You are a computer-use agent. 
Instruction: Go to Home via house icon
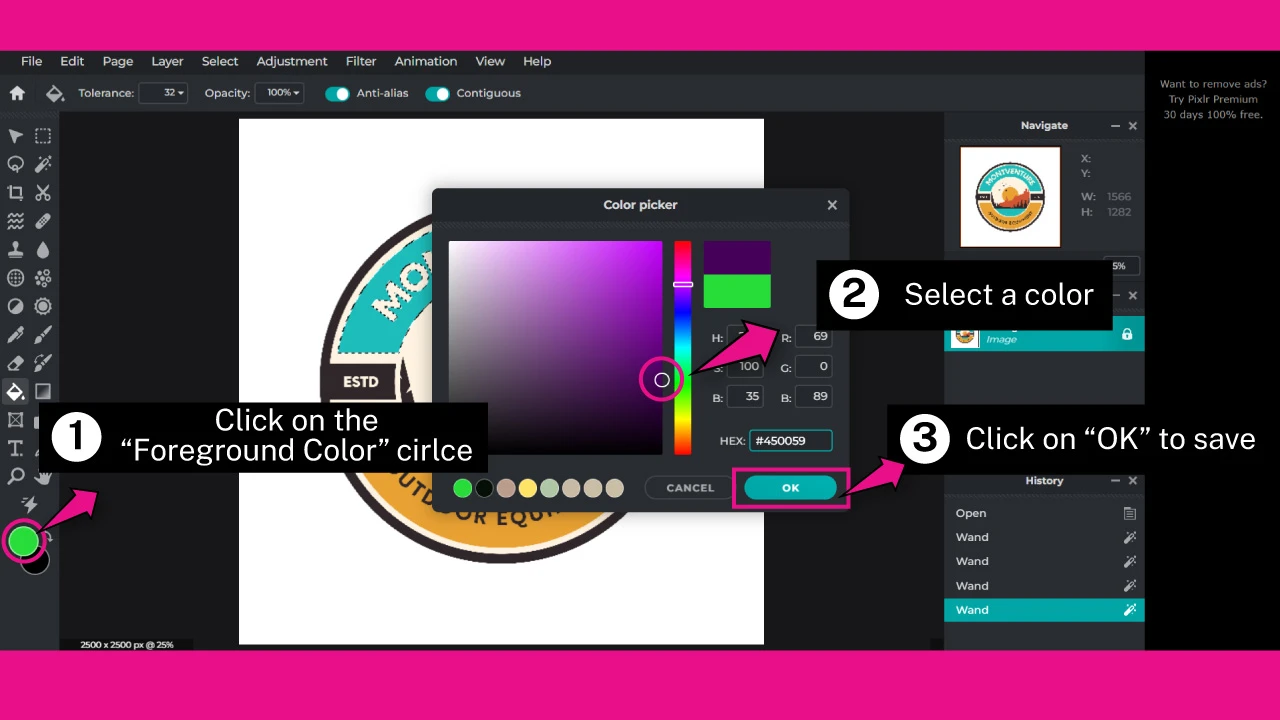(x=17, y=93)
